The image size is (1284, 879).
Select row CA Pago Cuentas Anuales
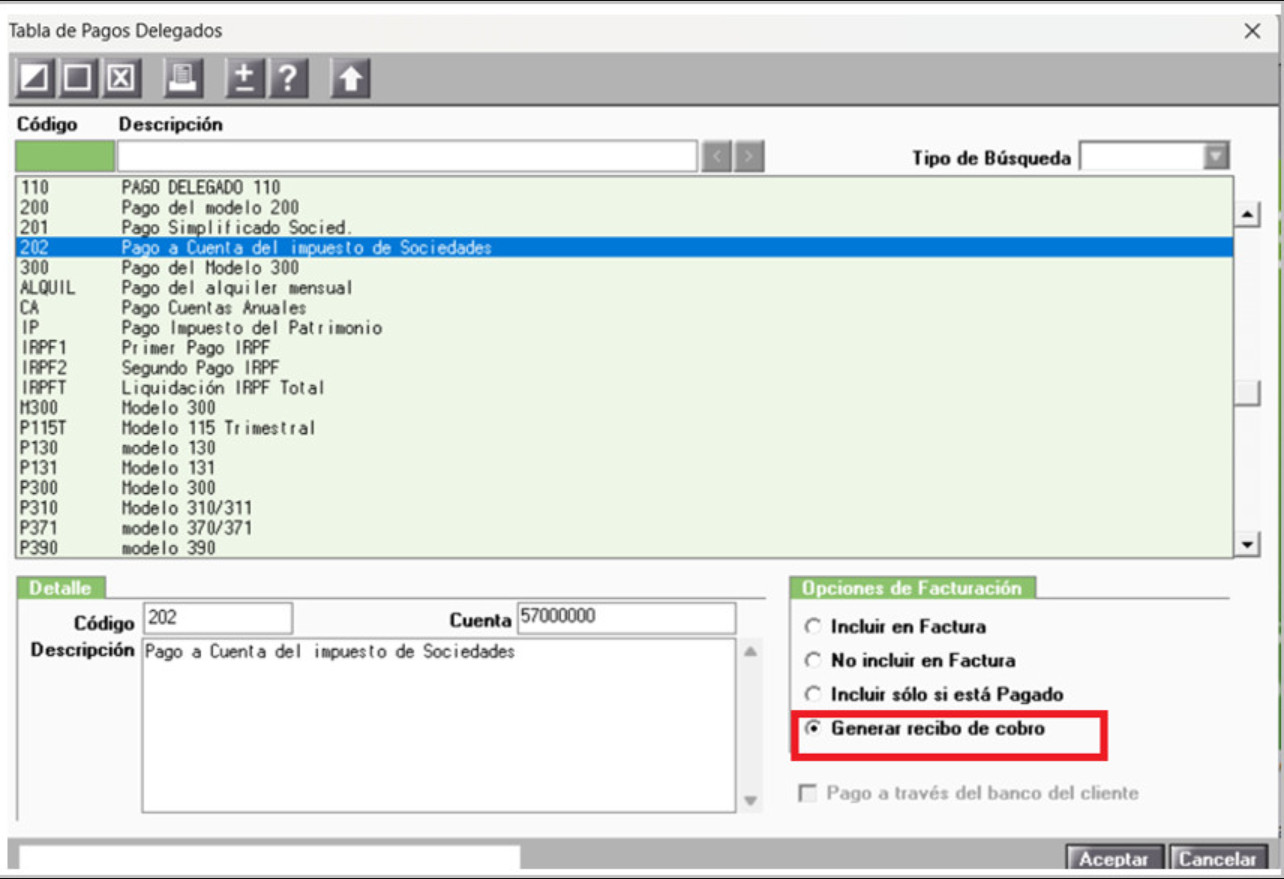point(624,308)
